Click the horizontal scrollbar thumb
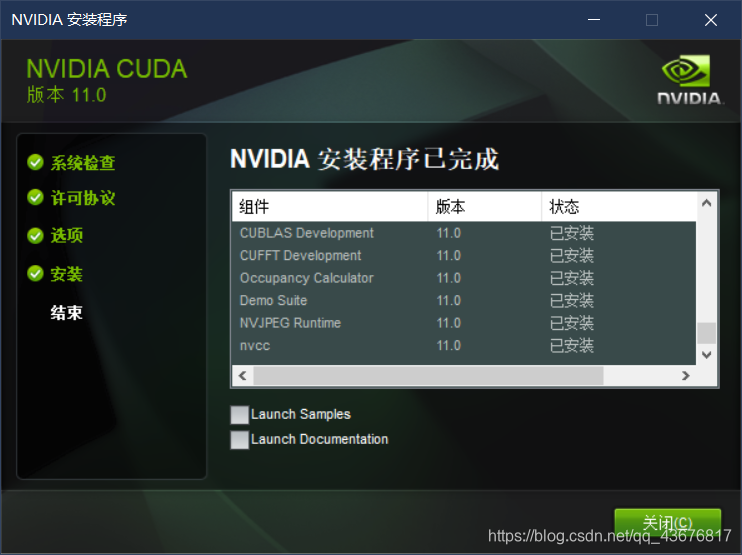 [x=428, y=376]
